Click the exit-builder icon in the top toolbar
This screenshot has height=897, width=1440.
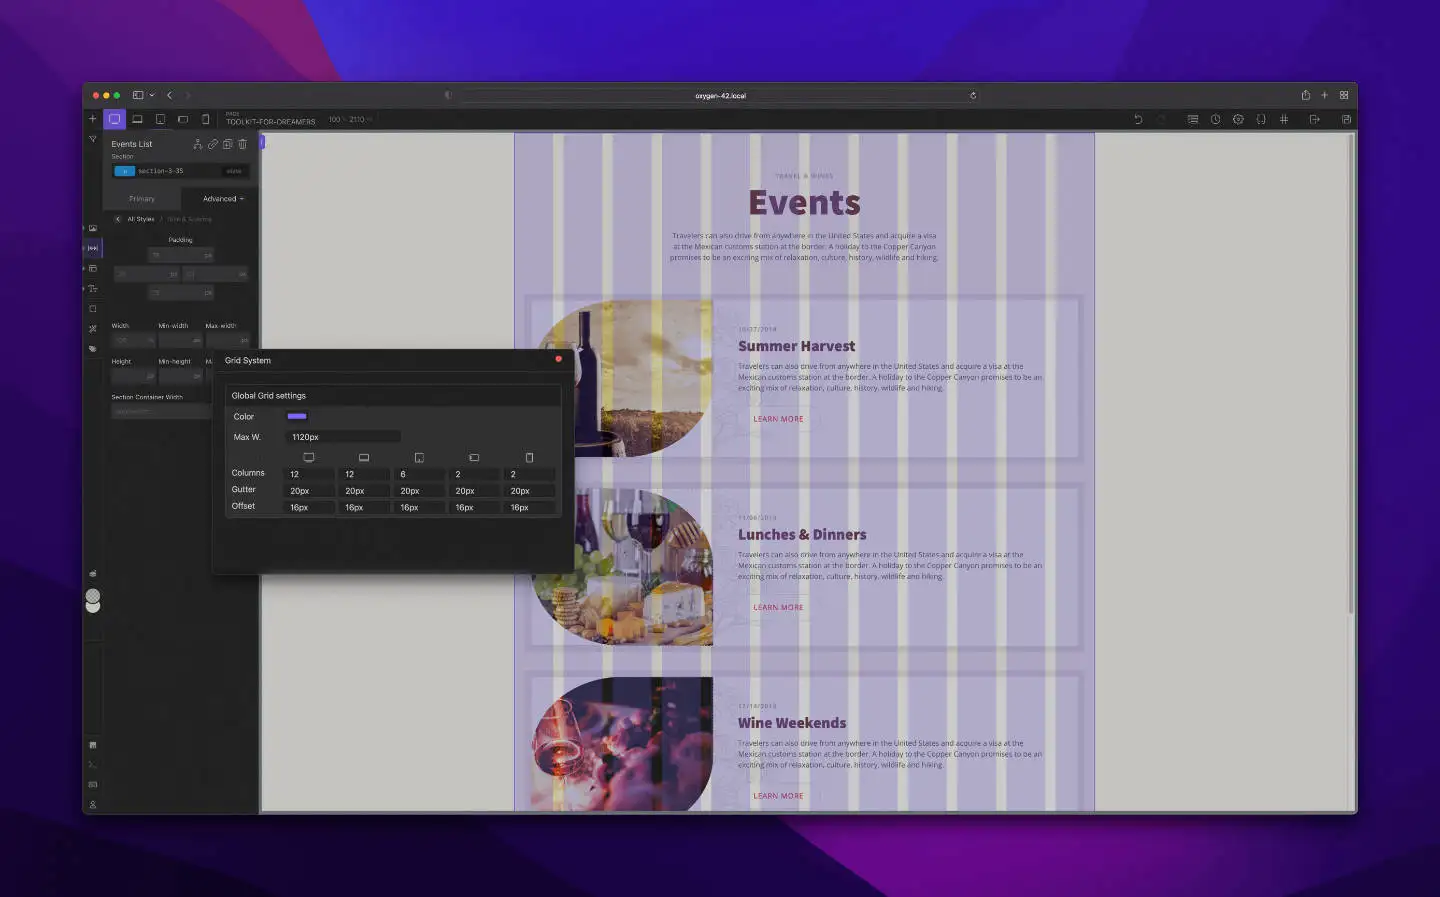coord(1315,119)
